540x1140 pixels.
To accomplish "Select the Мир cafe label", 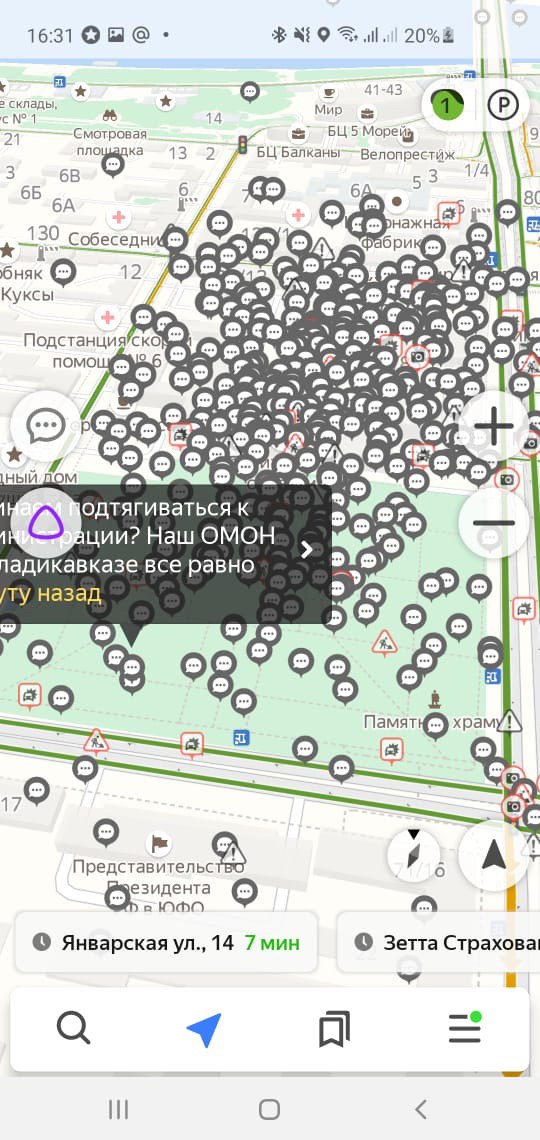I will (329, 110).
